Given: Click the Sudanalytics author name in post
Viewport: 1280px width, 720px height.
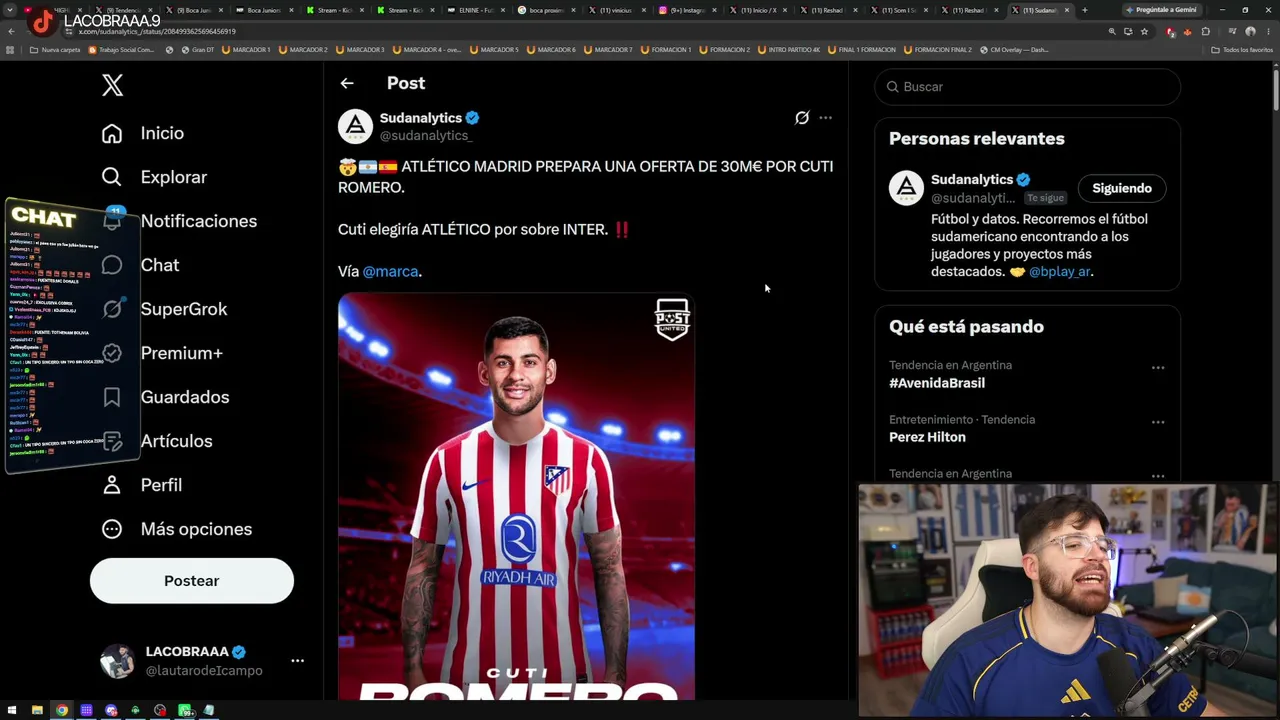Looking at the screenshot, I should 421,118.
